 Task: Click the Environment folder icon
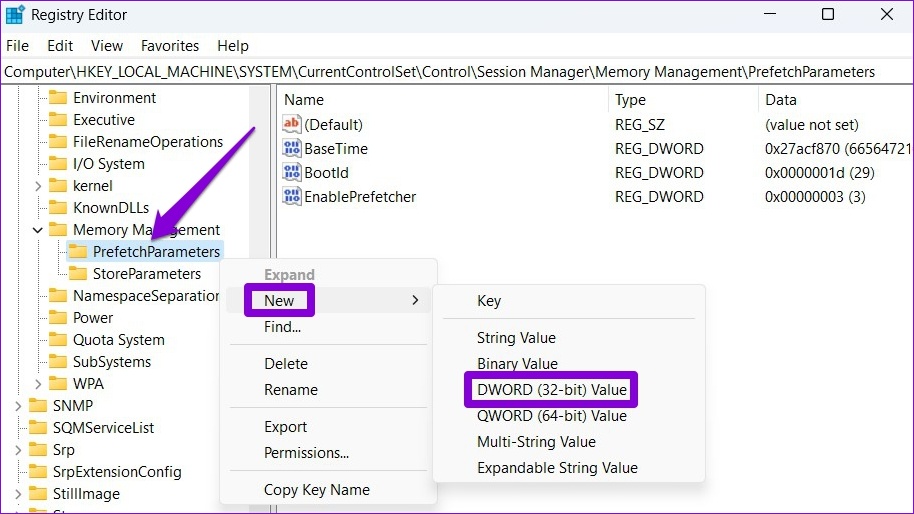58,97
